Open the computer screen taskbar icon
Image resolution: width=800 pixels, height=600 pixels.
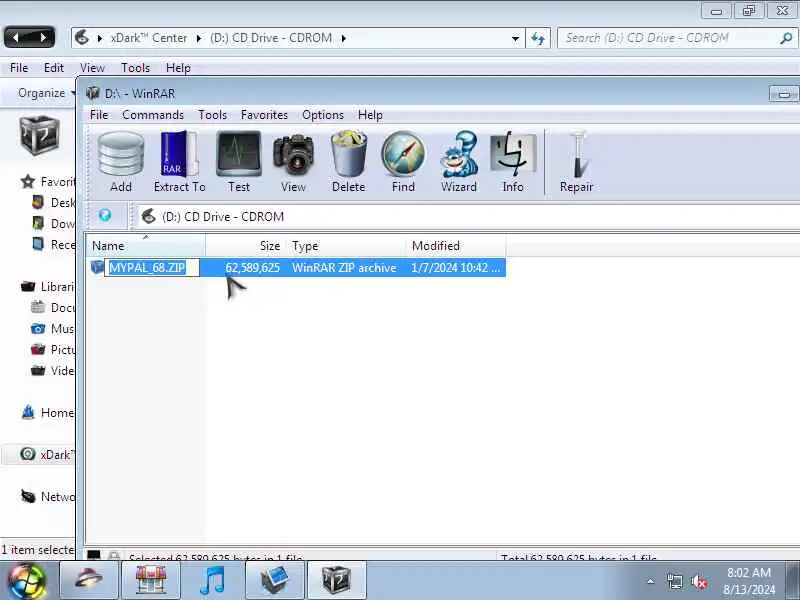pyautogui.click(x=274, y=580)
